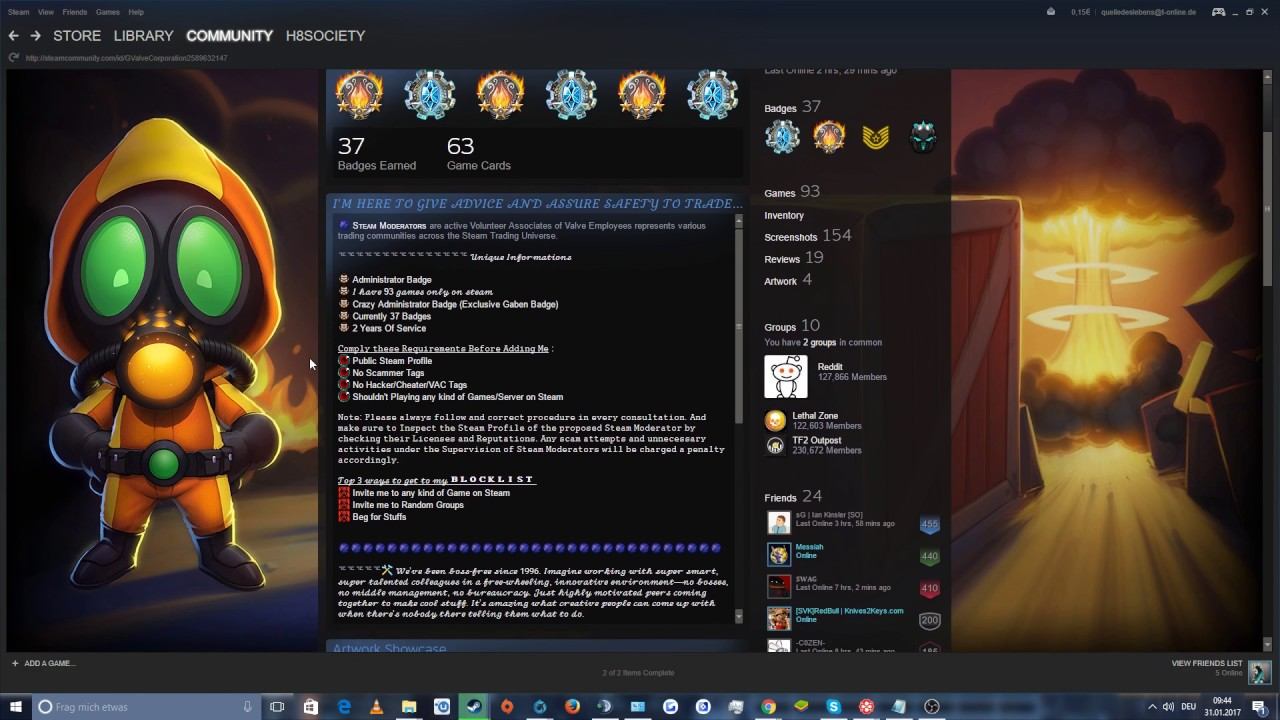Click the profile summary scrollbar up arrow
1280x720 pixels.
pos(739,220)
